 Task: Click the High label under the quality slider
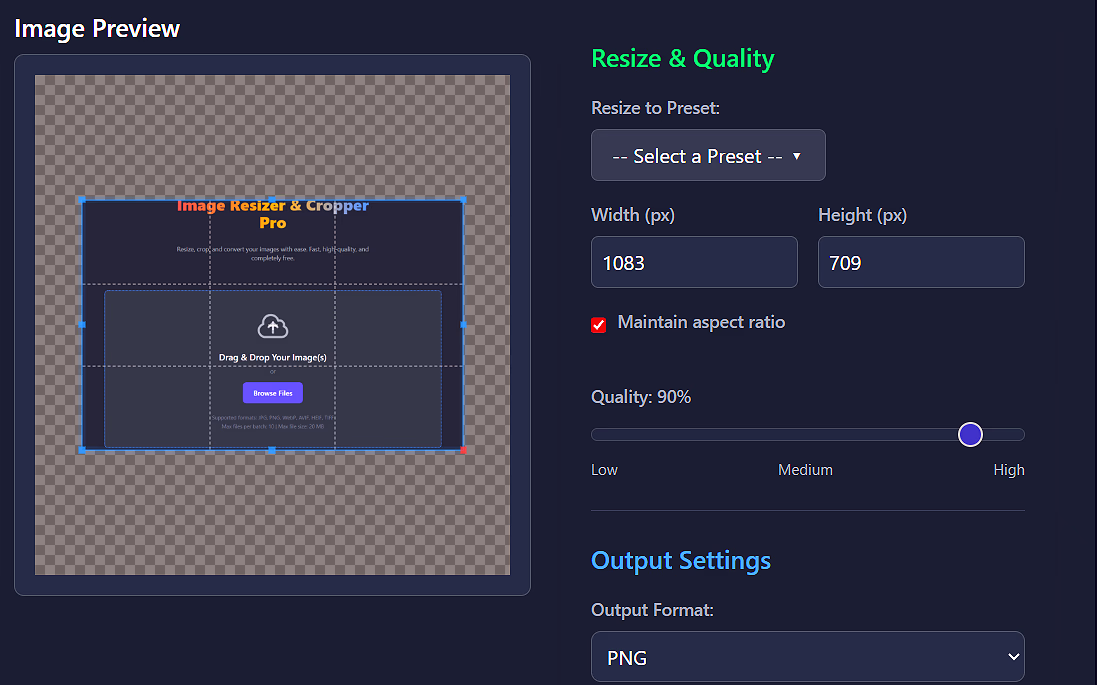pyautogui.click(x=1009, y=469)
